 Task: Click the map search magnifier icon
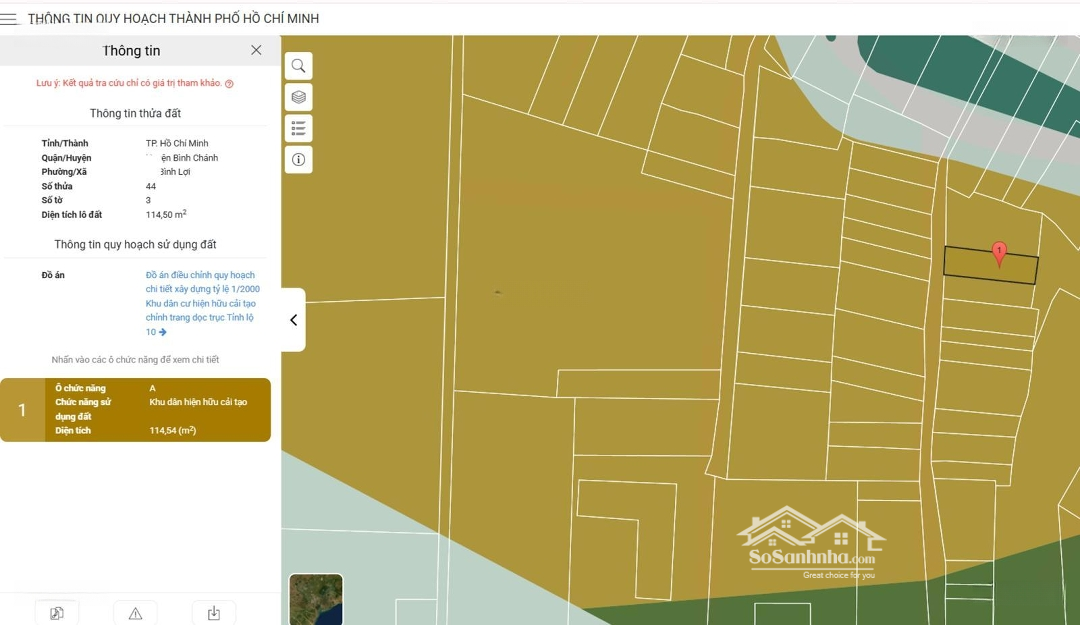pyautogui.click(x=298, y=66)
